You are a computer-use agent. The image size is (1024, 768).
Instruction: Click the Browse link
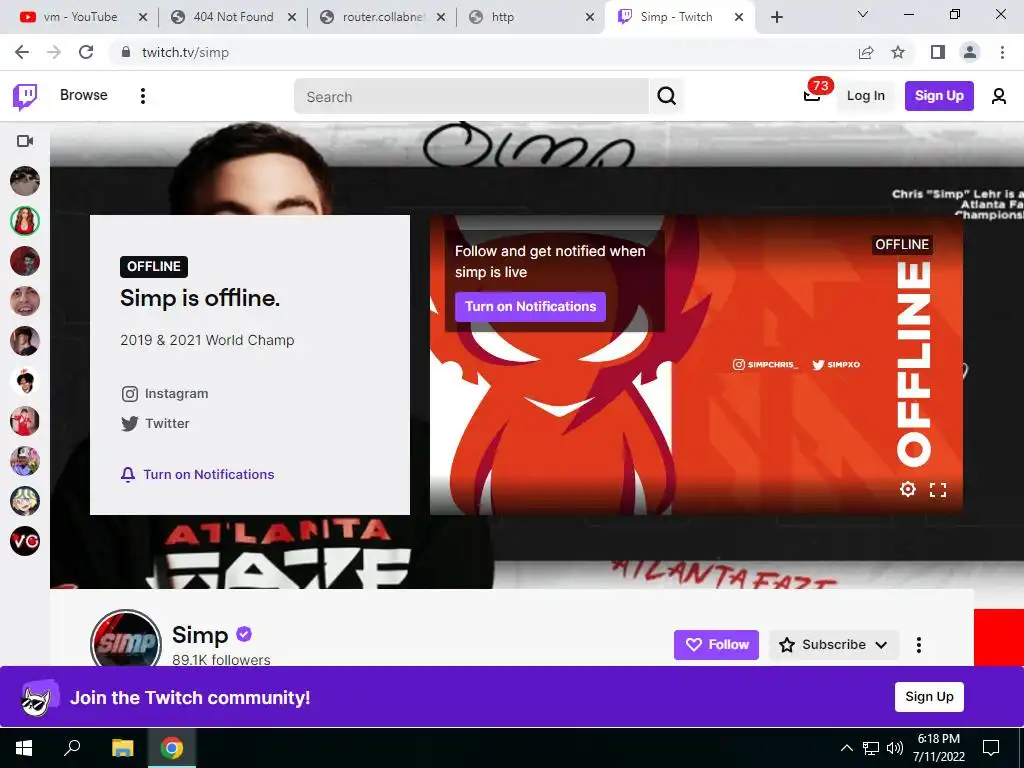[84, 95]
